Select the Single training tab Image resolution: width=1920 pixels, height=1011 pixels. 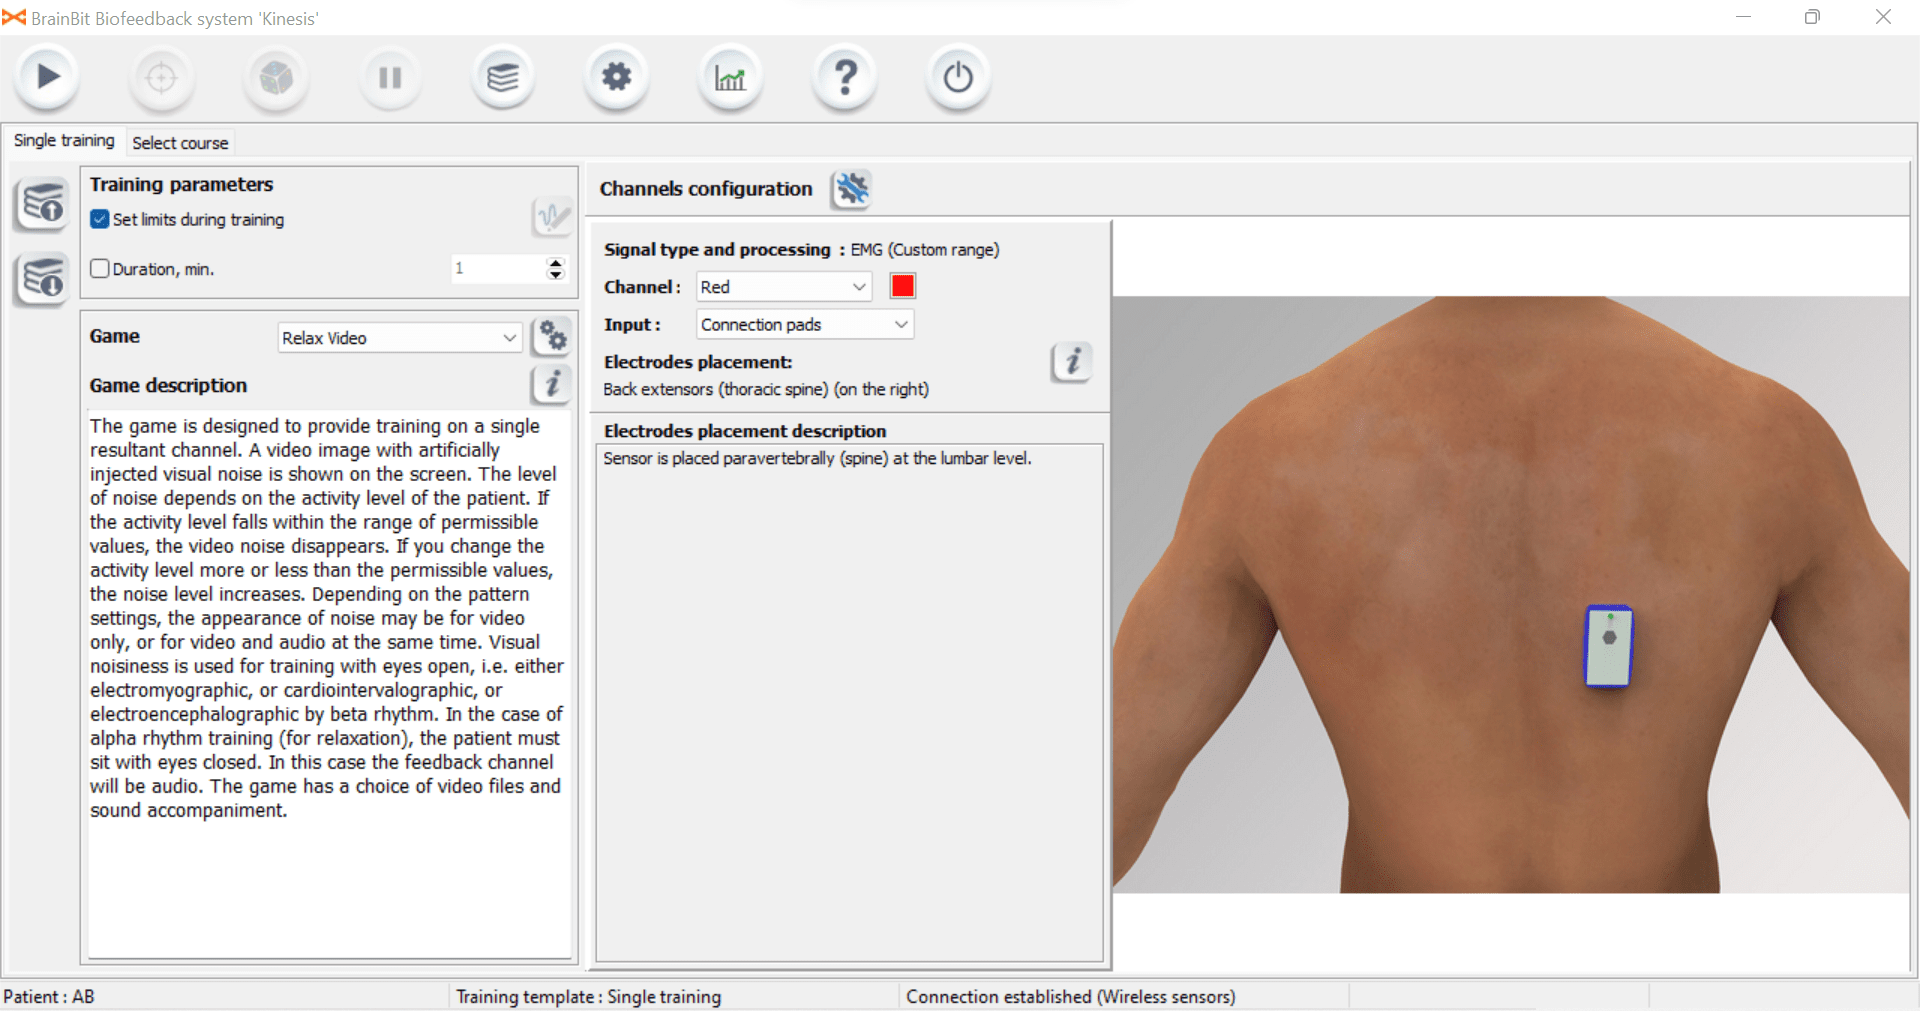(x=64, y=141)
